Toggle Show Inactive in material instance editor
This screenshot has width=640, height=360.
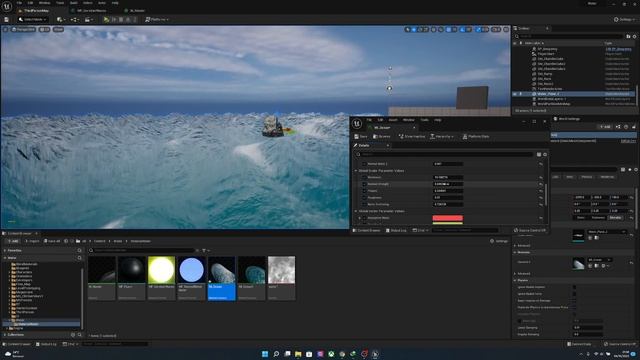[x=412, y=136]
